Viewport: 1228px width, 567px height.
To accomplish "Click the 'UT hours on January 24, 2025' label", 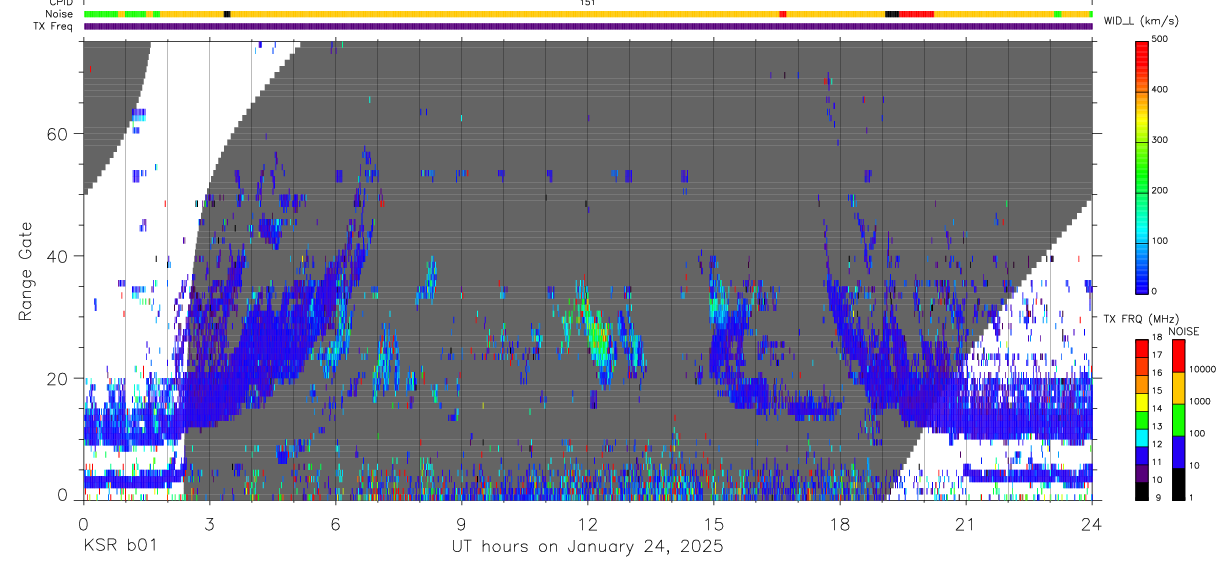I will [x=587, y=547].
